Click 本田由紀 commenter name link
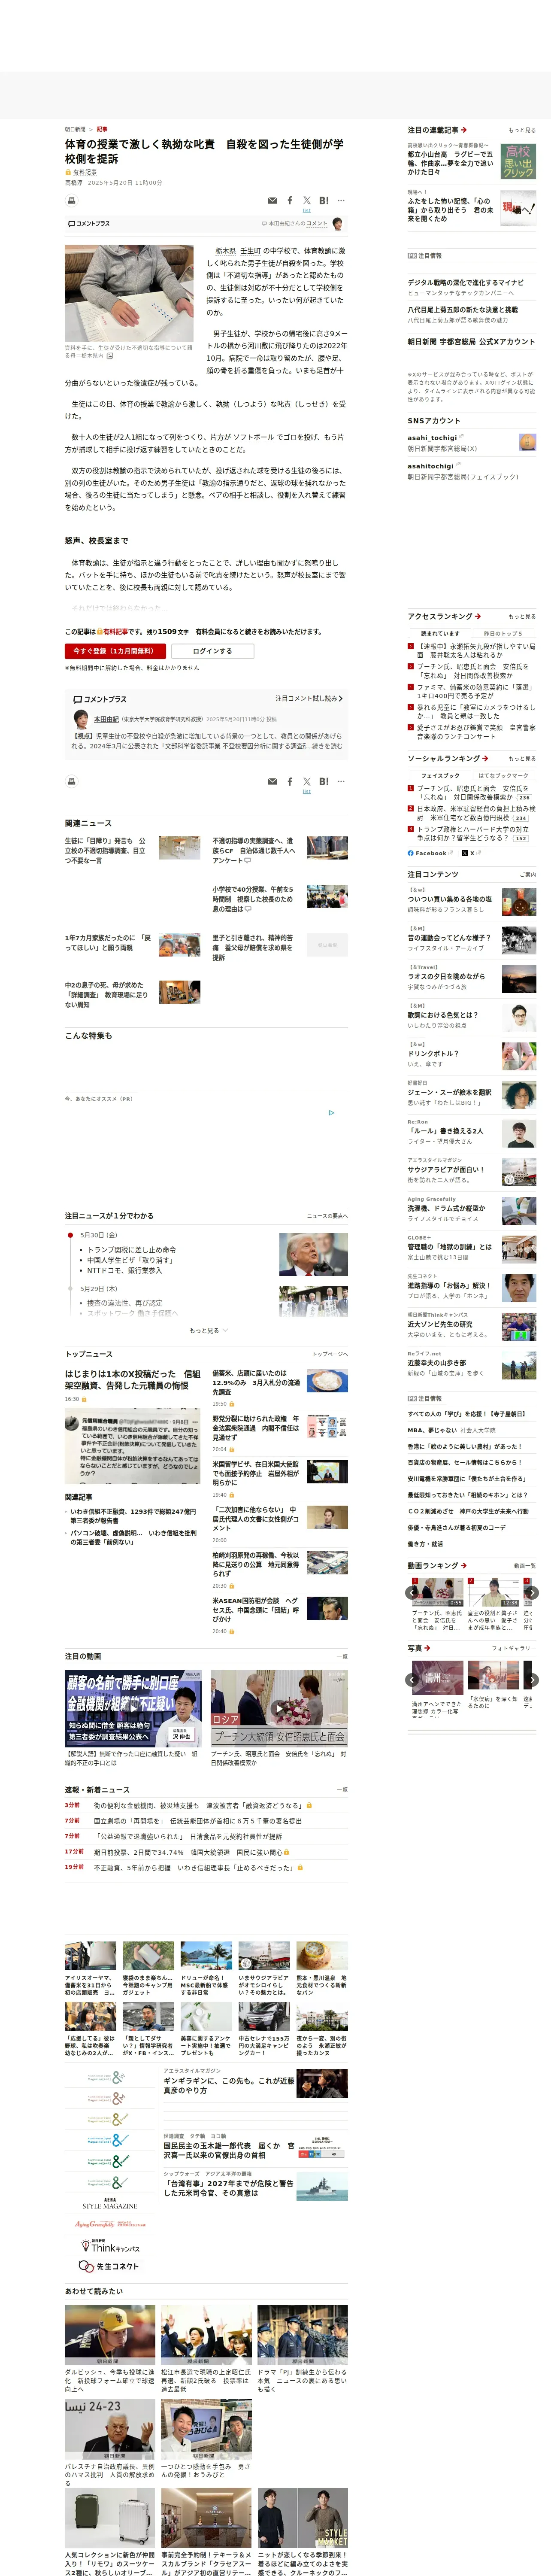 click(106, 719)
